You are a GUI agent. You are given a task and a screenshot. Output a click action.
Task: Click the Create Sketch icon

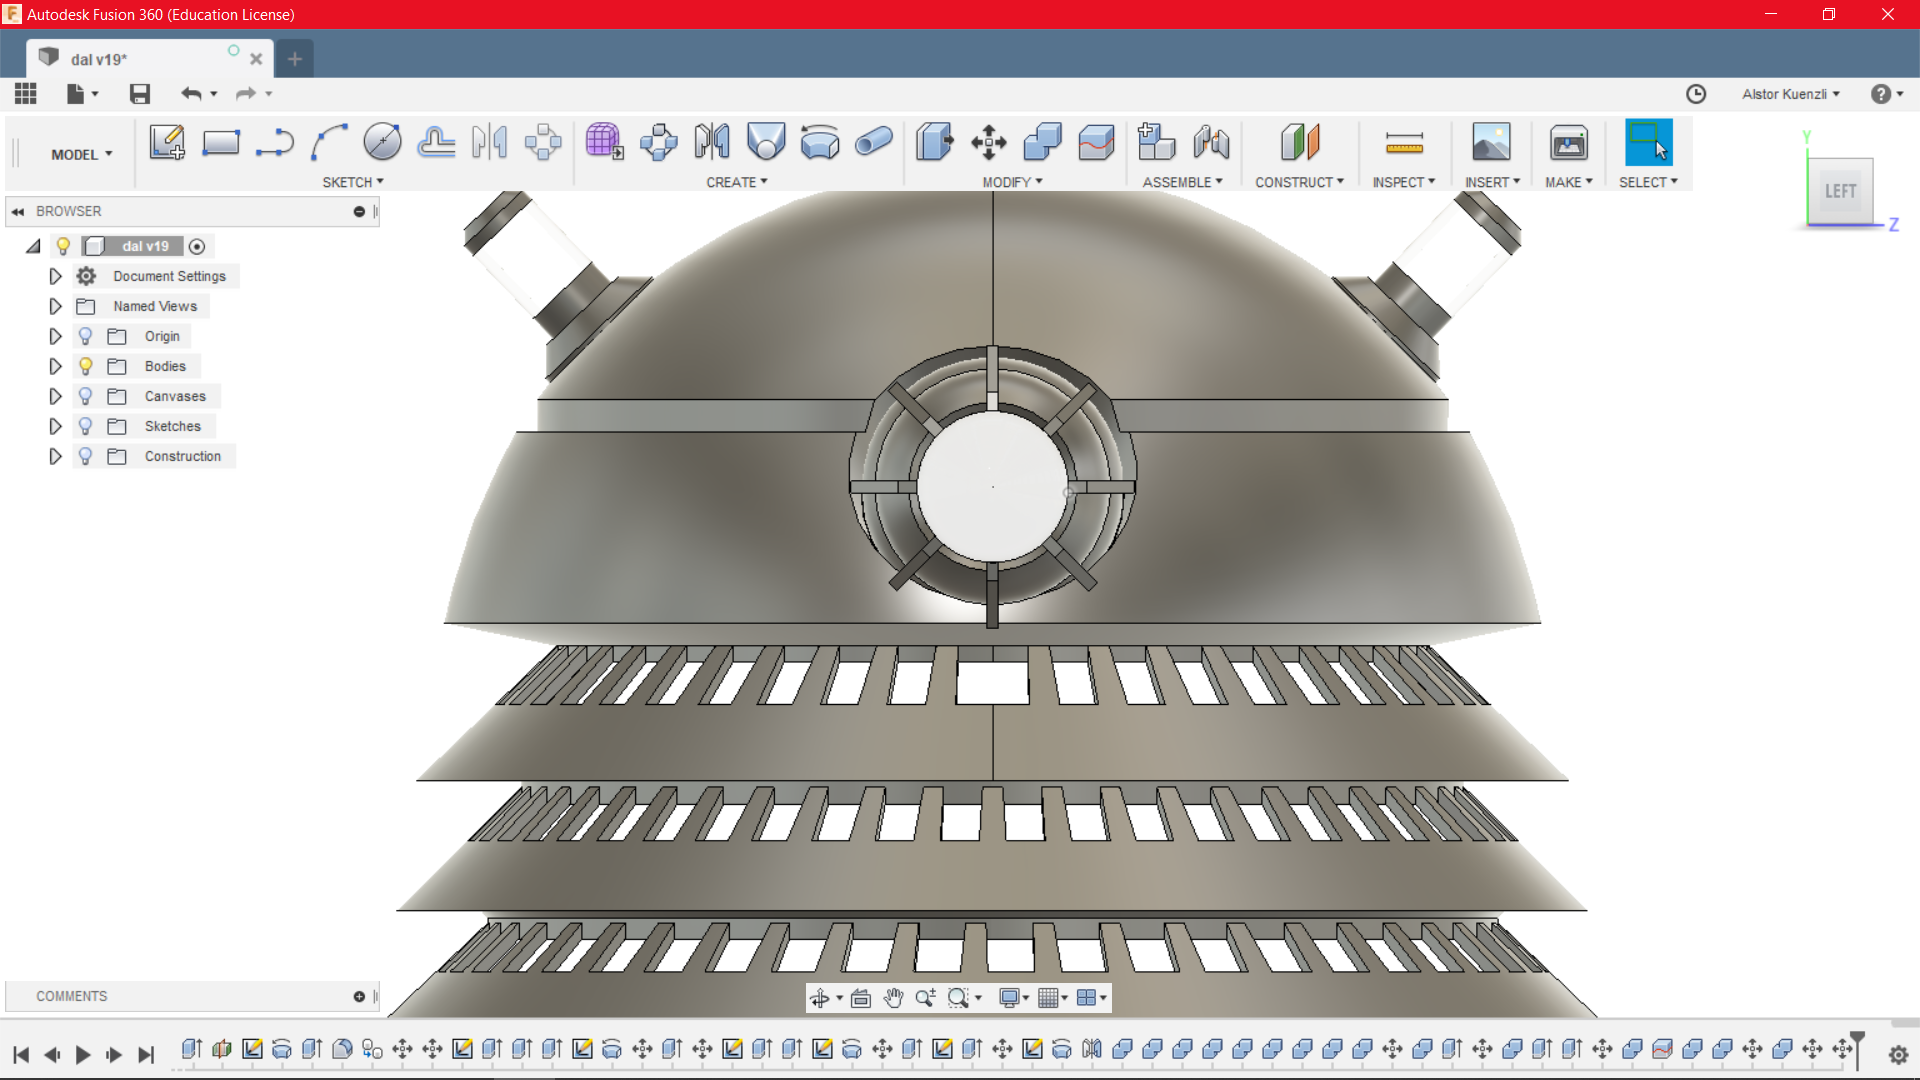[x=167, y=143]
